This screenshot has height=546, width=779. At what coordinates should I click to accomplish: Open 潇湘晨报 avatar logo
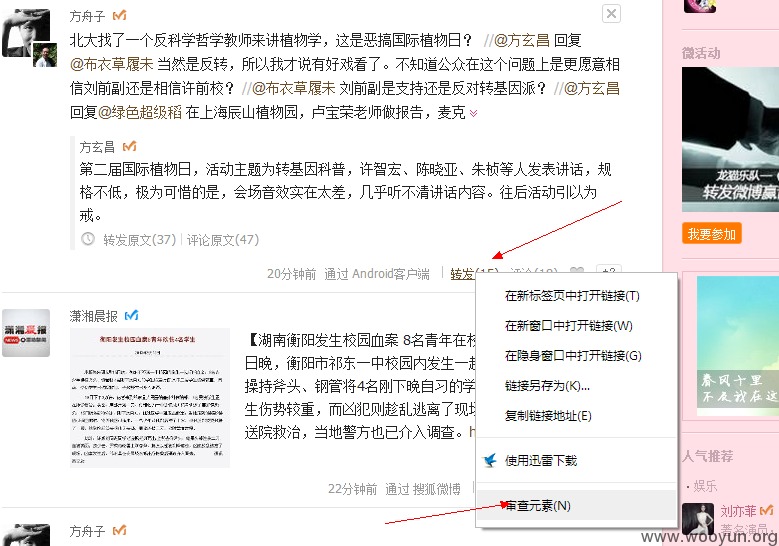click(x=26, y=333)
